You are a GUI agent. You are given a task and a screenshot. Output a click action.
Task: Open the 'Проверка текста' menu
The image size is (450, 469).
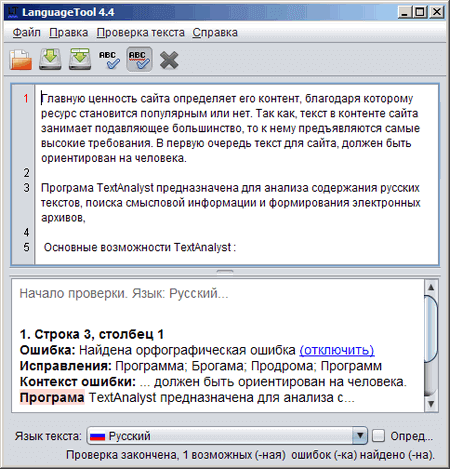tap(140, 32)
